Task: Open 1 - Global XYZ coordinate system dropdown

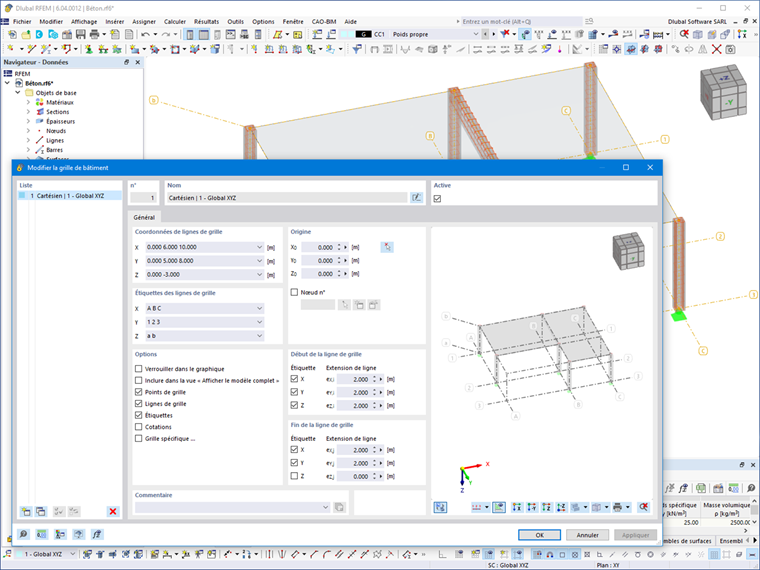Action: pos(73,554)
